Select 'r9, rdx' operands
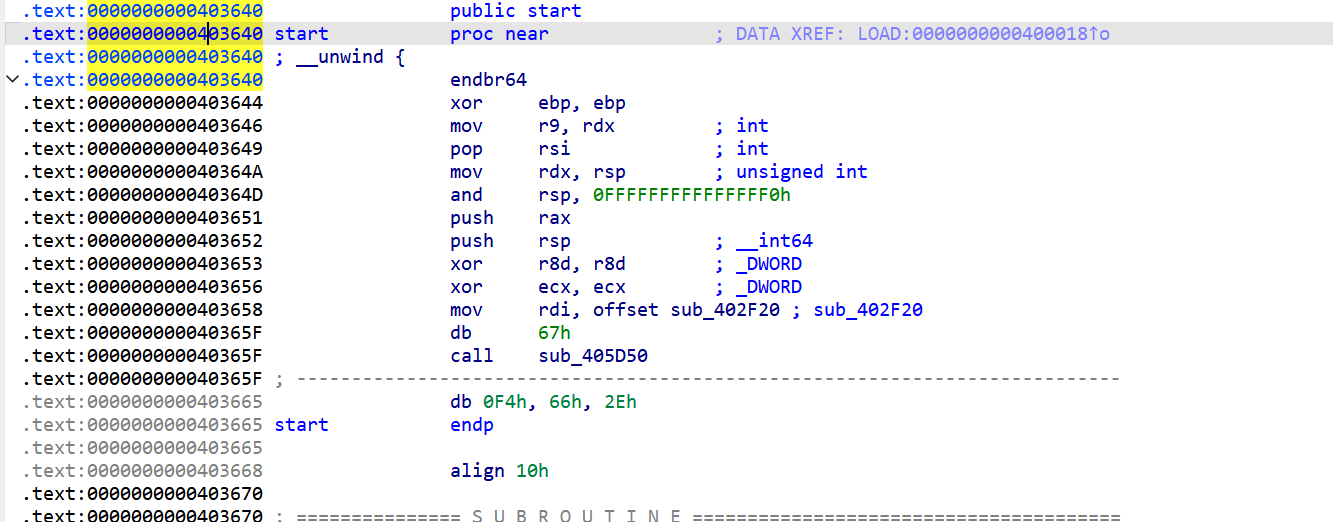1333x522 pixels. click(576, 126)
